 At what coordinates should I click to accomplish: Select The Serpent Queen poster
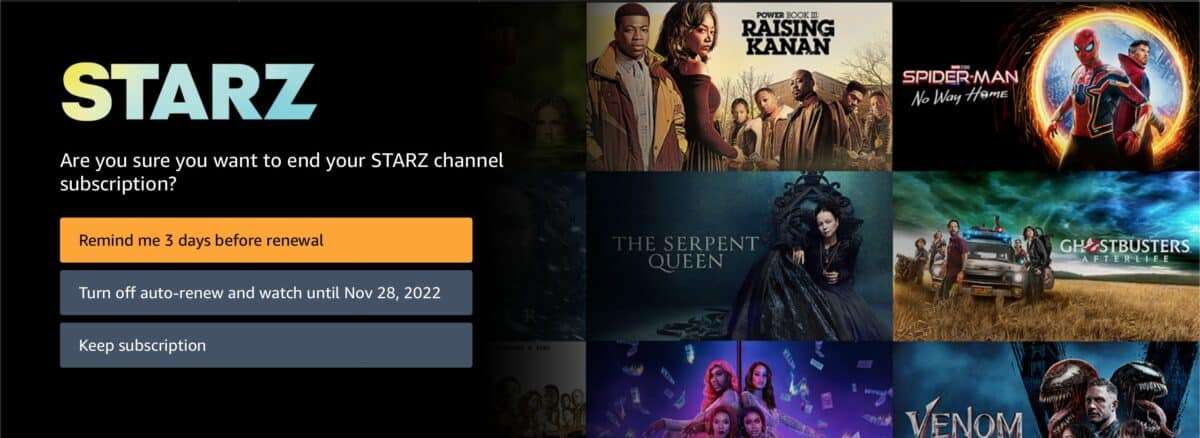pos(739,256)
